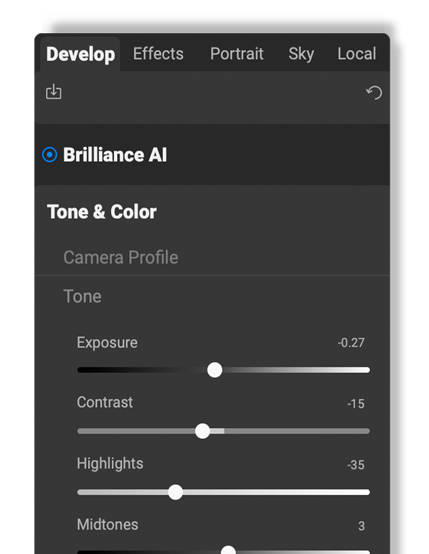Image resolution: width=429 pixels, height=554 pixels.
Task: Select the Develop tab
Action: (x=81, y=54)
